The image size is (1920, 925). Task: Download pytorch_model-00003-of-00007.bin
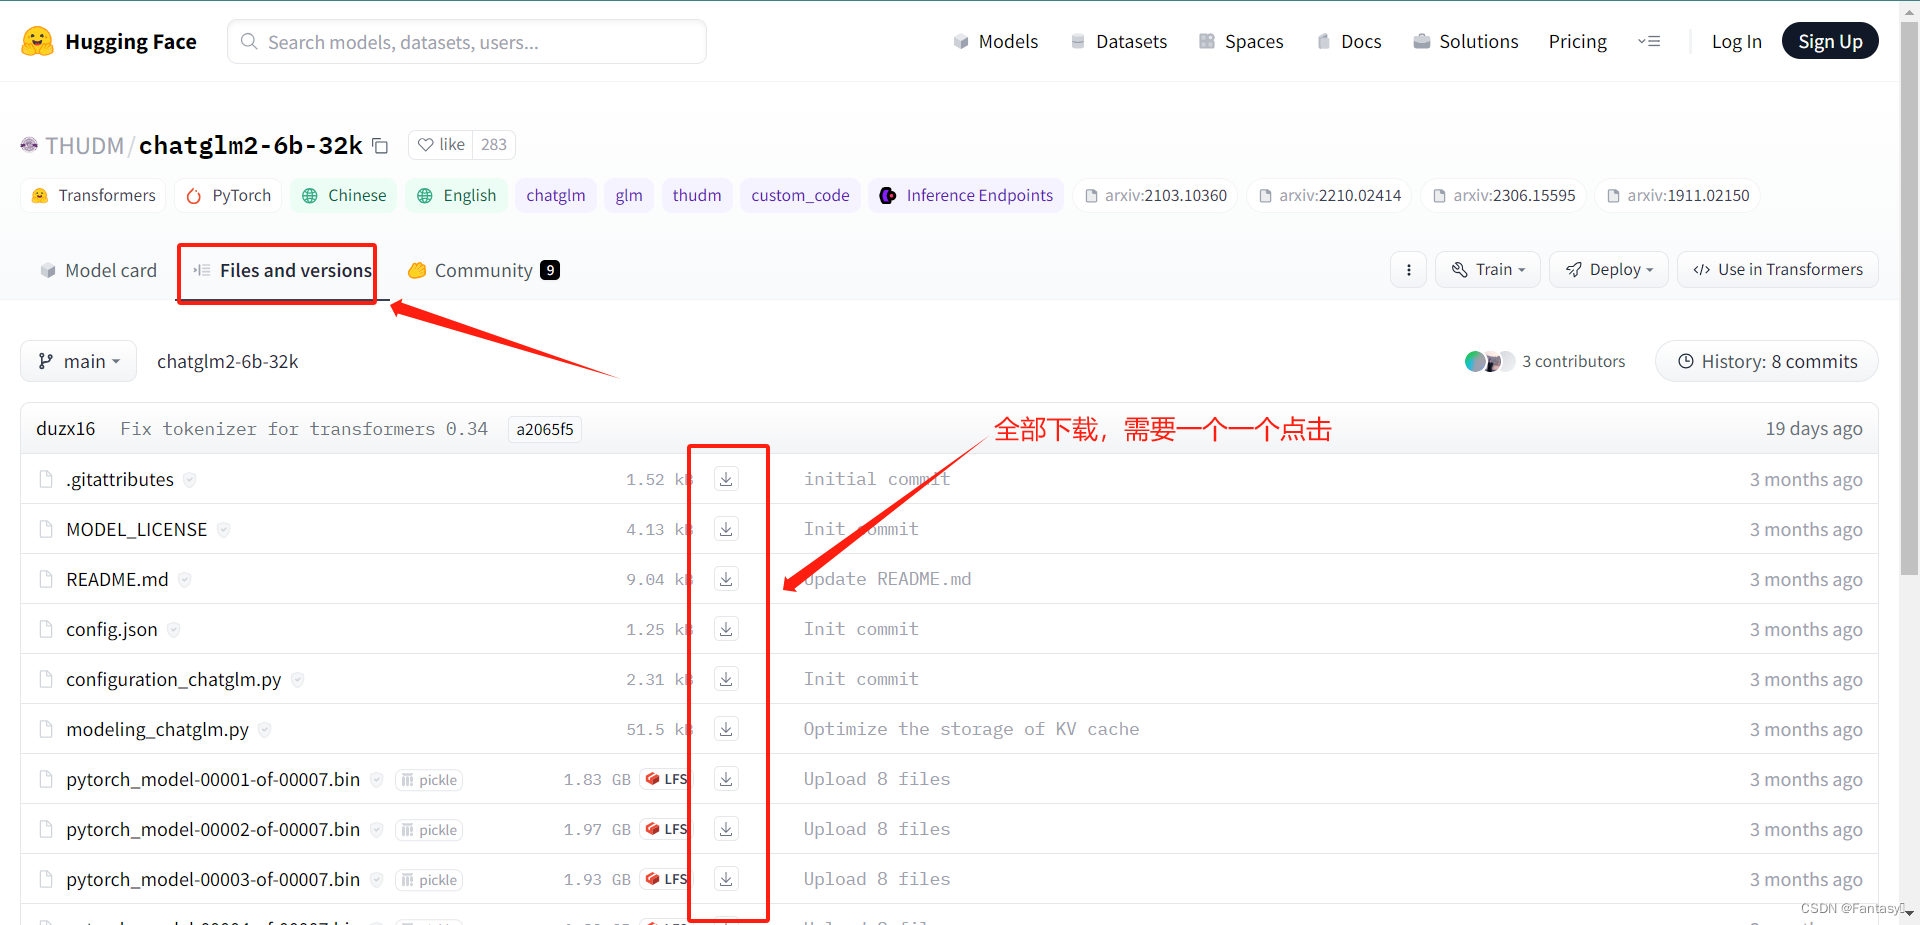point(726,879)
